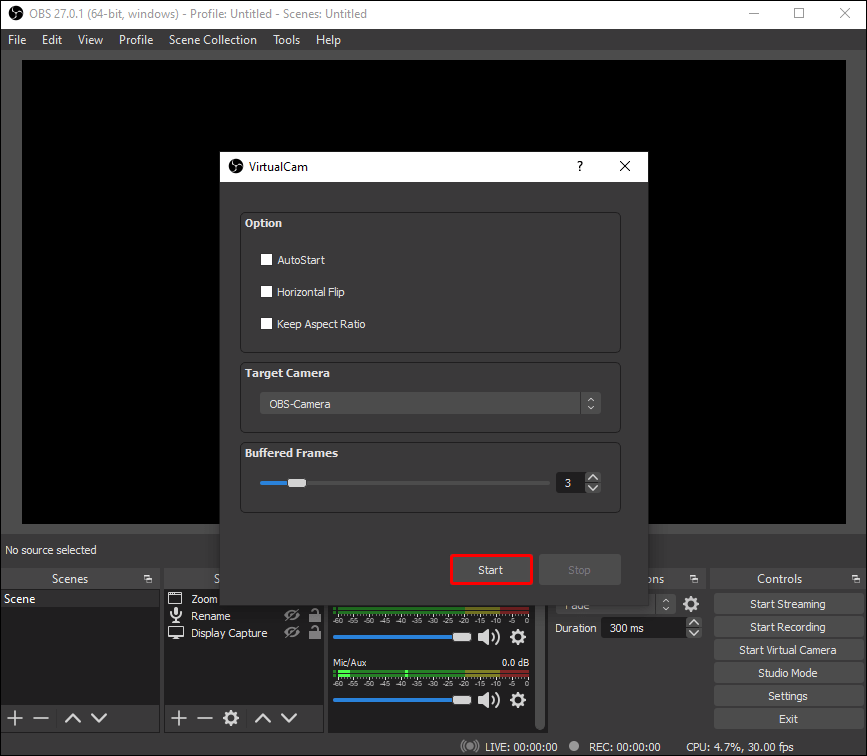Increase transition Duration with the up stepper
The image size is (867, 756).
(693, 621)
